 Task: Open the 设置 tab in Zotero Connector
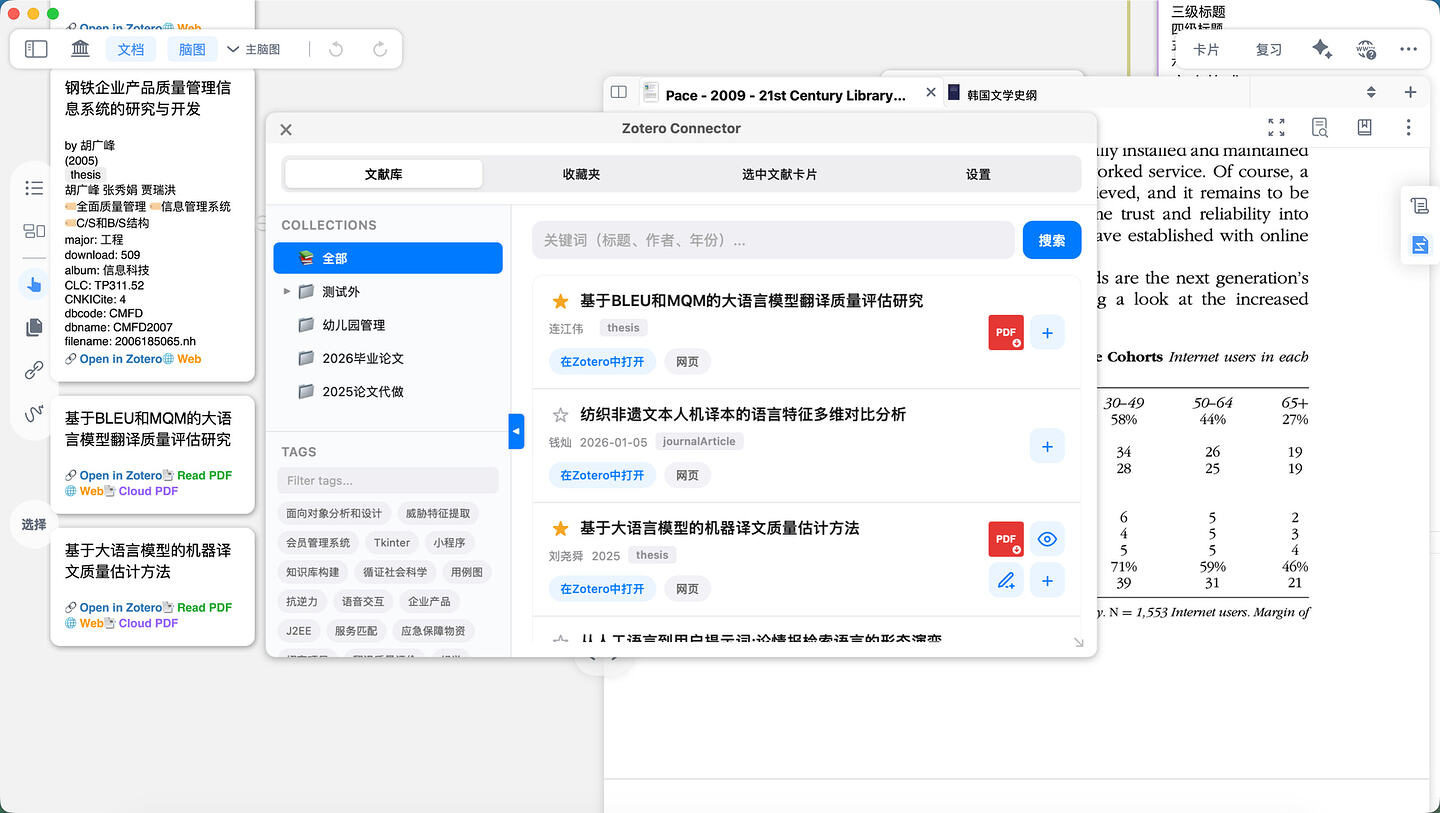tap(978, 174)
